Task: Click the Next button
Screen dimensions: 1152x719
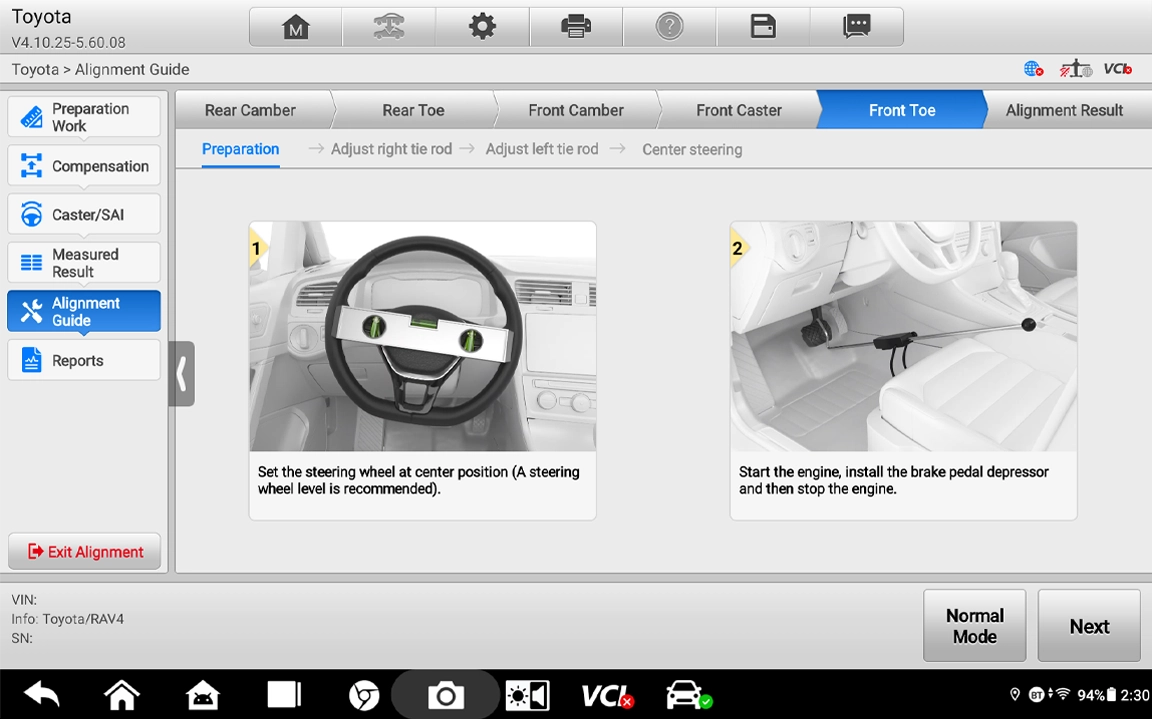Action: point(1088,626)
